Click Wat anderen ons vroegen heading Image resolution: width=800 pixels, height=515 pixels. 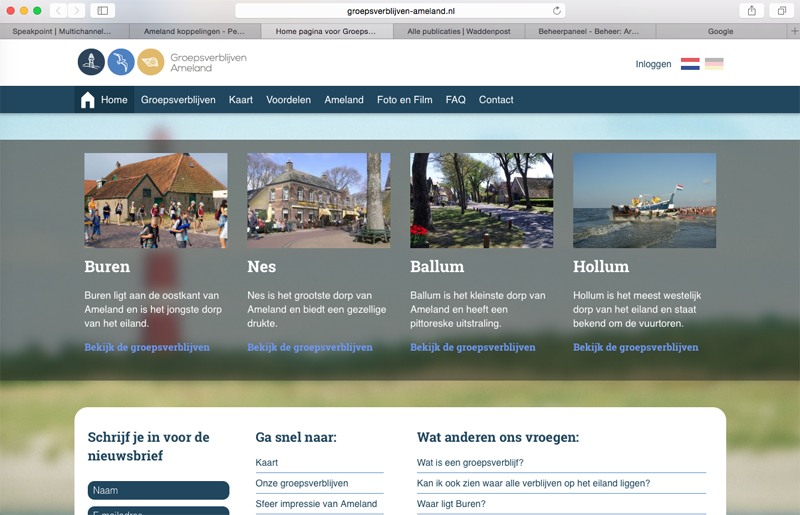[498, 437]
